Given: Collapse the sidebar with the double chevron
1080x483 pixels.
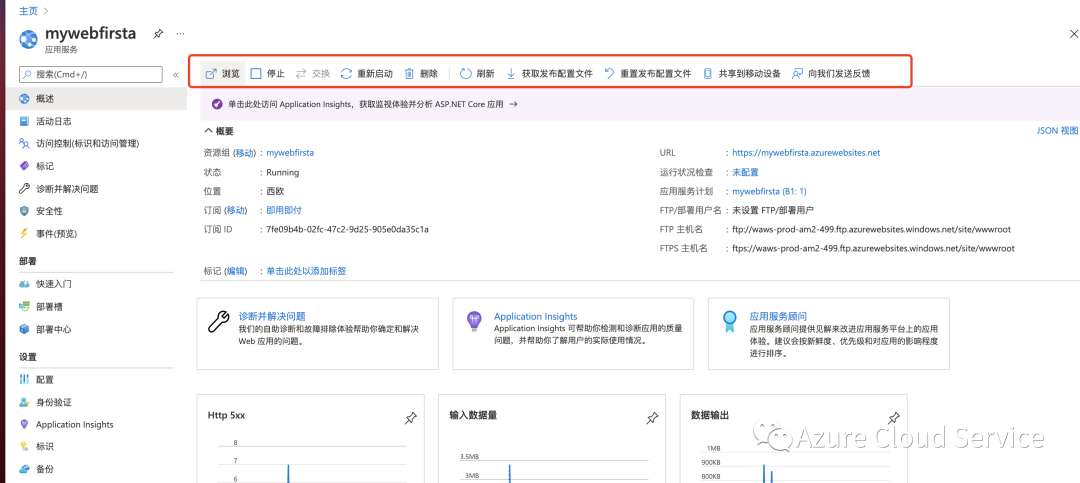Looking at the screenshot, I should click(x=176, y=74).
